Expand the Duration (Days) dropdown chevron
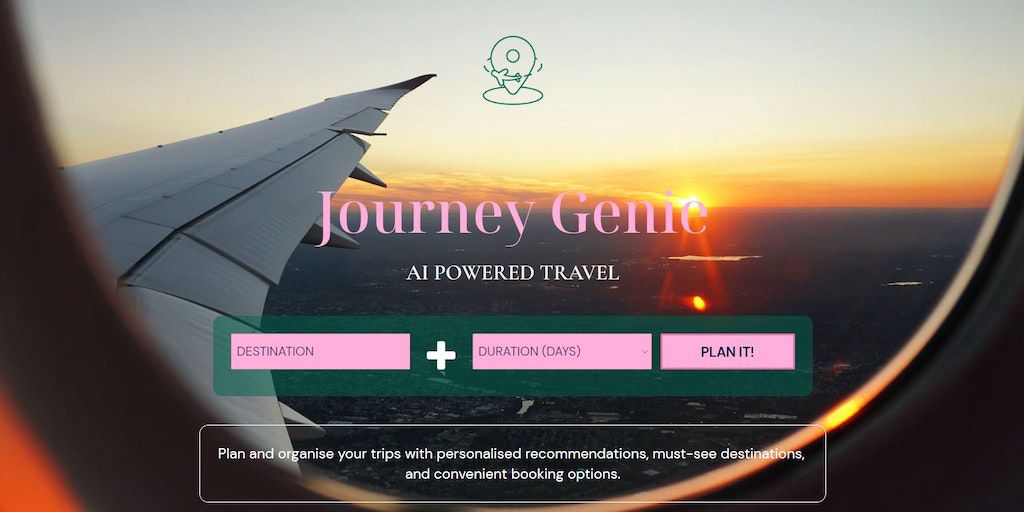Image resolution: width=1024 pixels, height=512 pixels. click(x=645, y=351)
